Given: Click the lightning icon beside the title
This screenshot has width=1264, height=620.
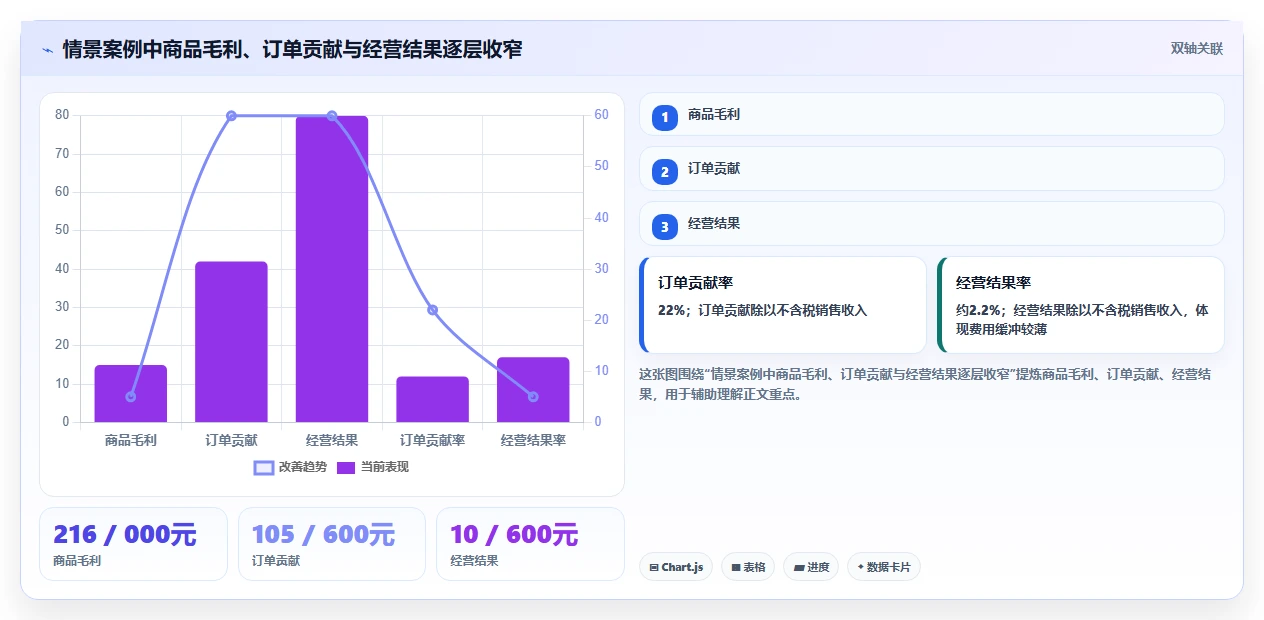Looking at the screenshot, I should (47, 49).
